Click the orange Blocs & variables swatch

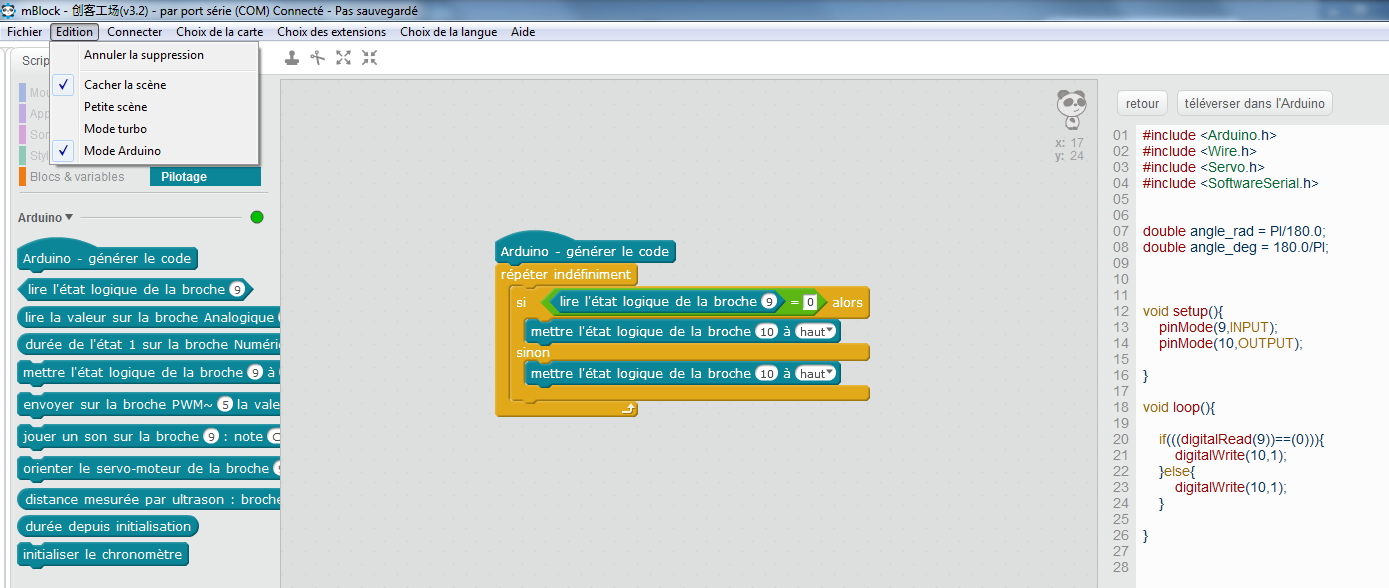22,177
